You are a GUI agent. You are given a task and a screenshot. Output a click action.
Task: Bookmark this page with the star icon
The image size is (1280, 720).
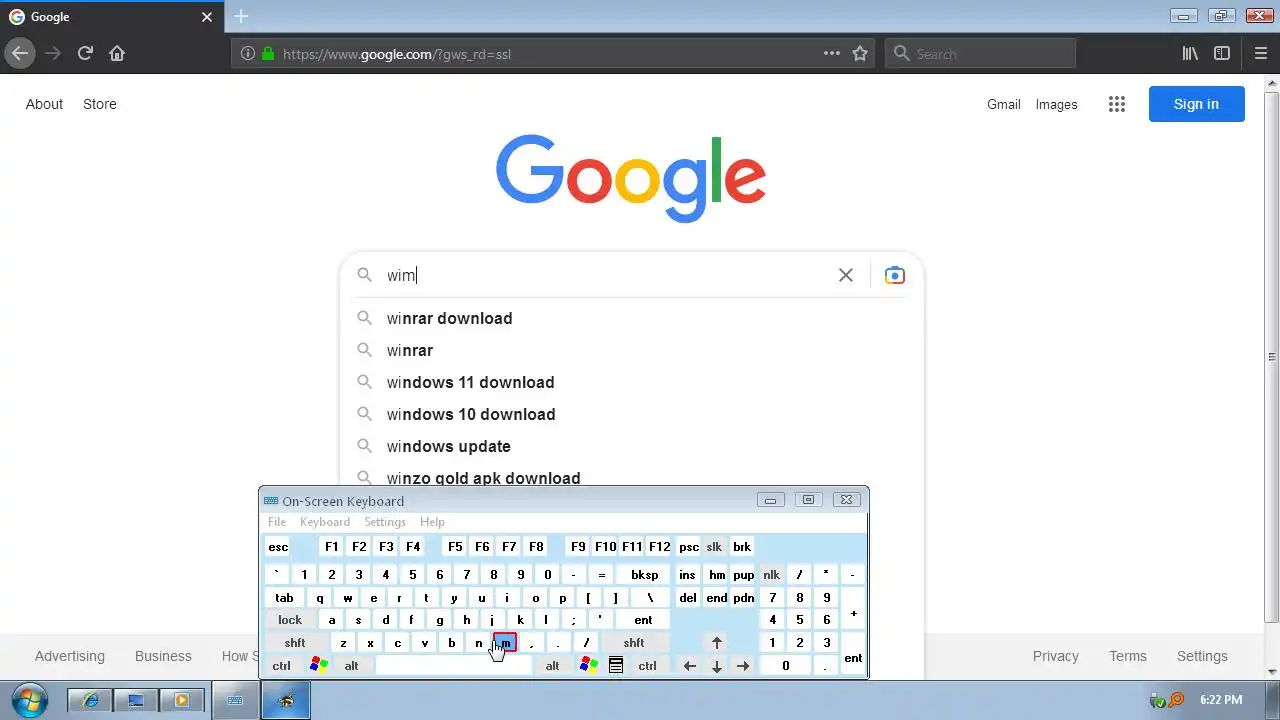(860, 53)
